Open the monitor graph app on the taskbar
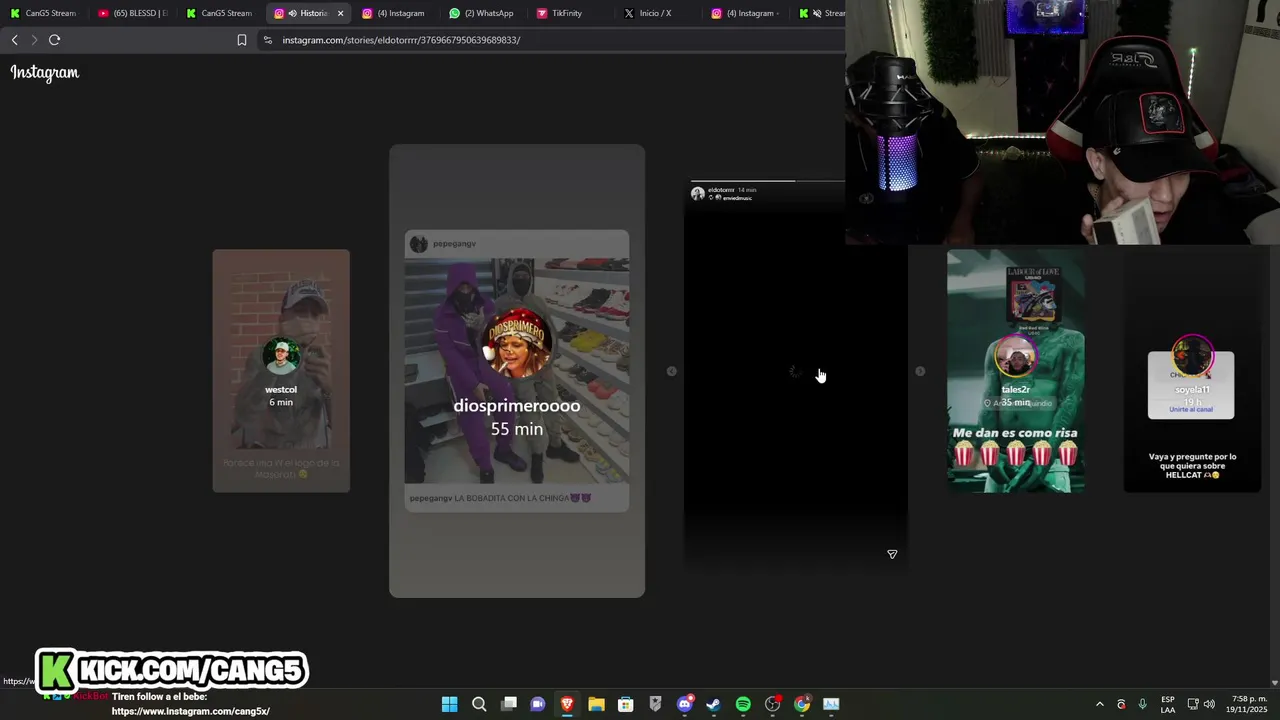Image resolution: width=1280 pixels, height=720 pixels. point(831,704)
